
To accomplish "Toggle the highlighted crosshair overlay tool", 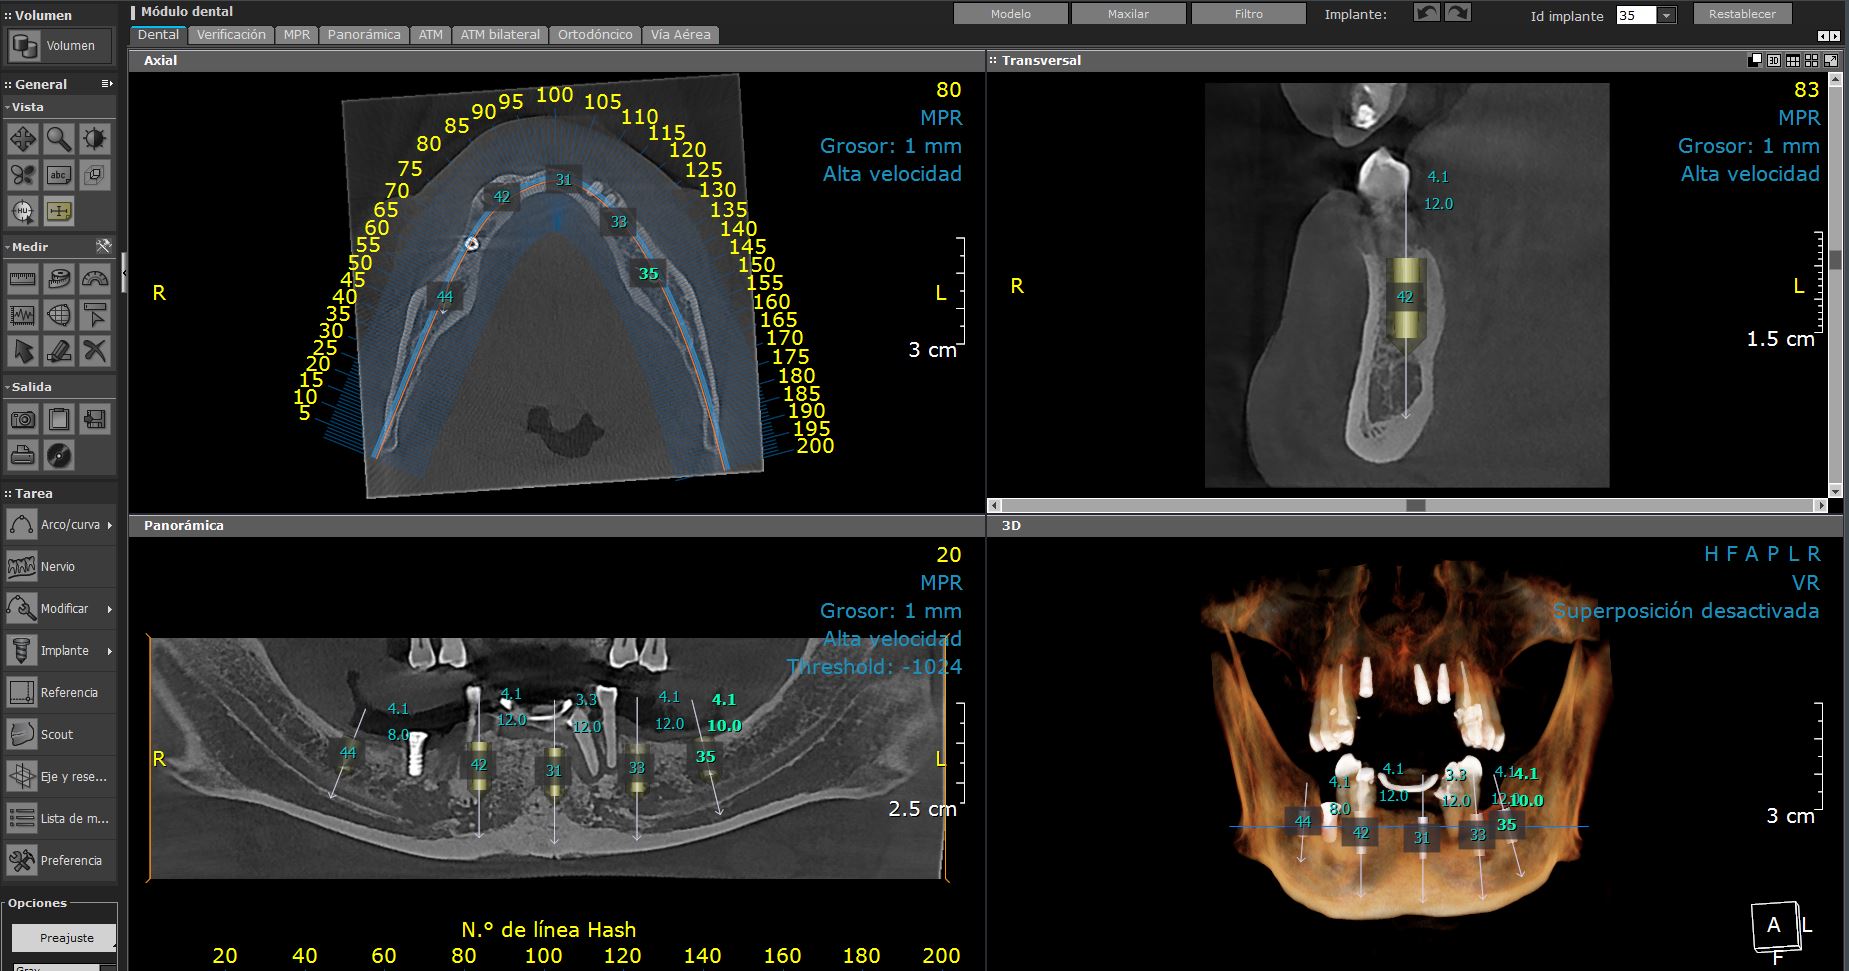I will point(59,211).
